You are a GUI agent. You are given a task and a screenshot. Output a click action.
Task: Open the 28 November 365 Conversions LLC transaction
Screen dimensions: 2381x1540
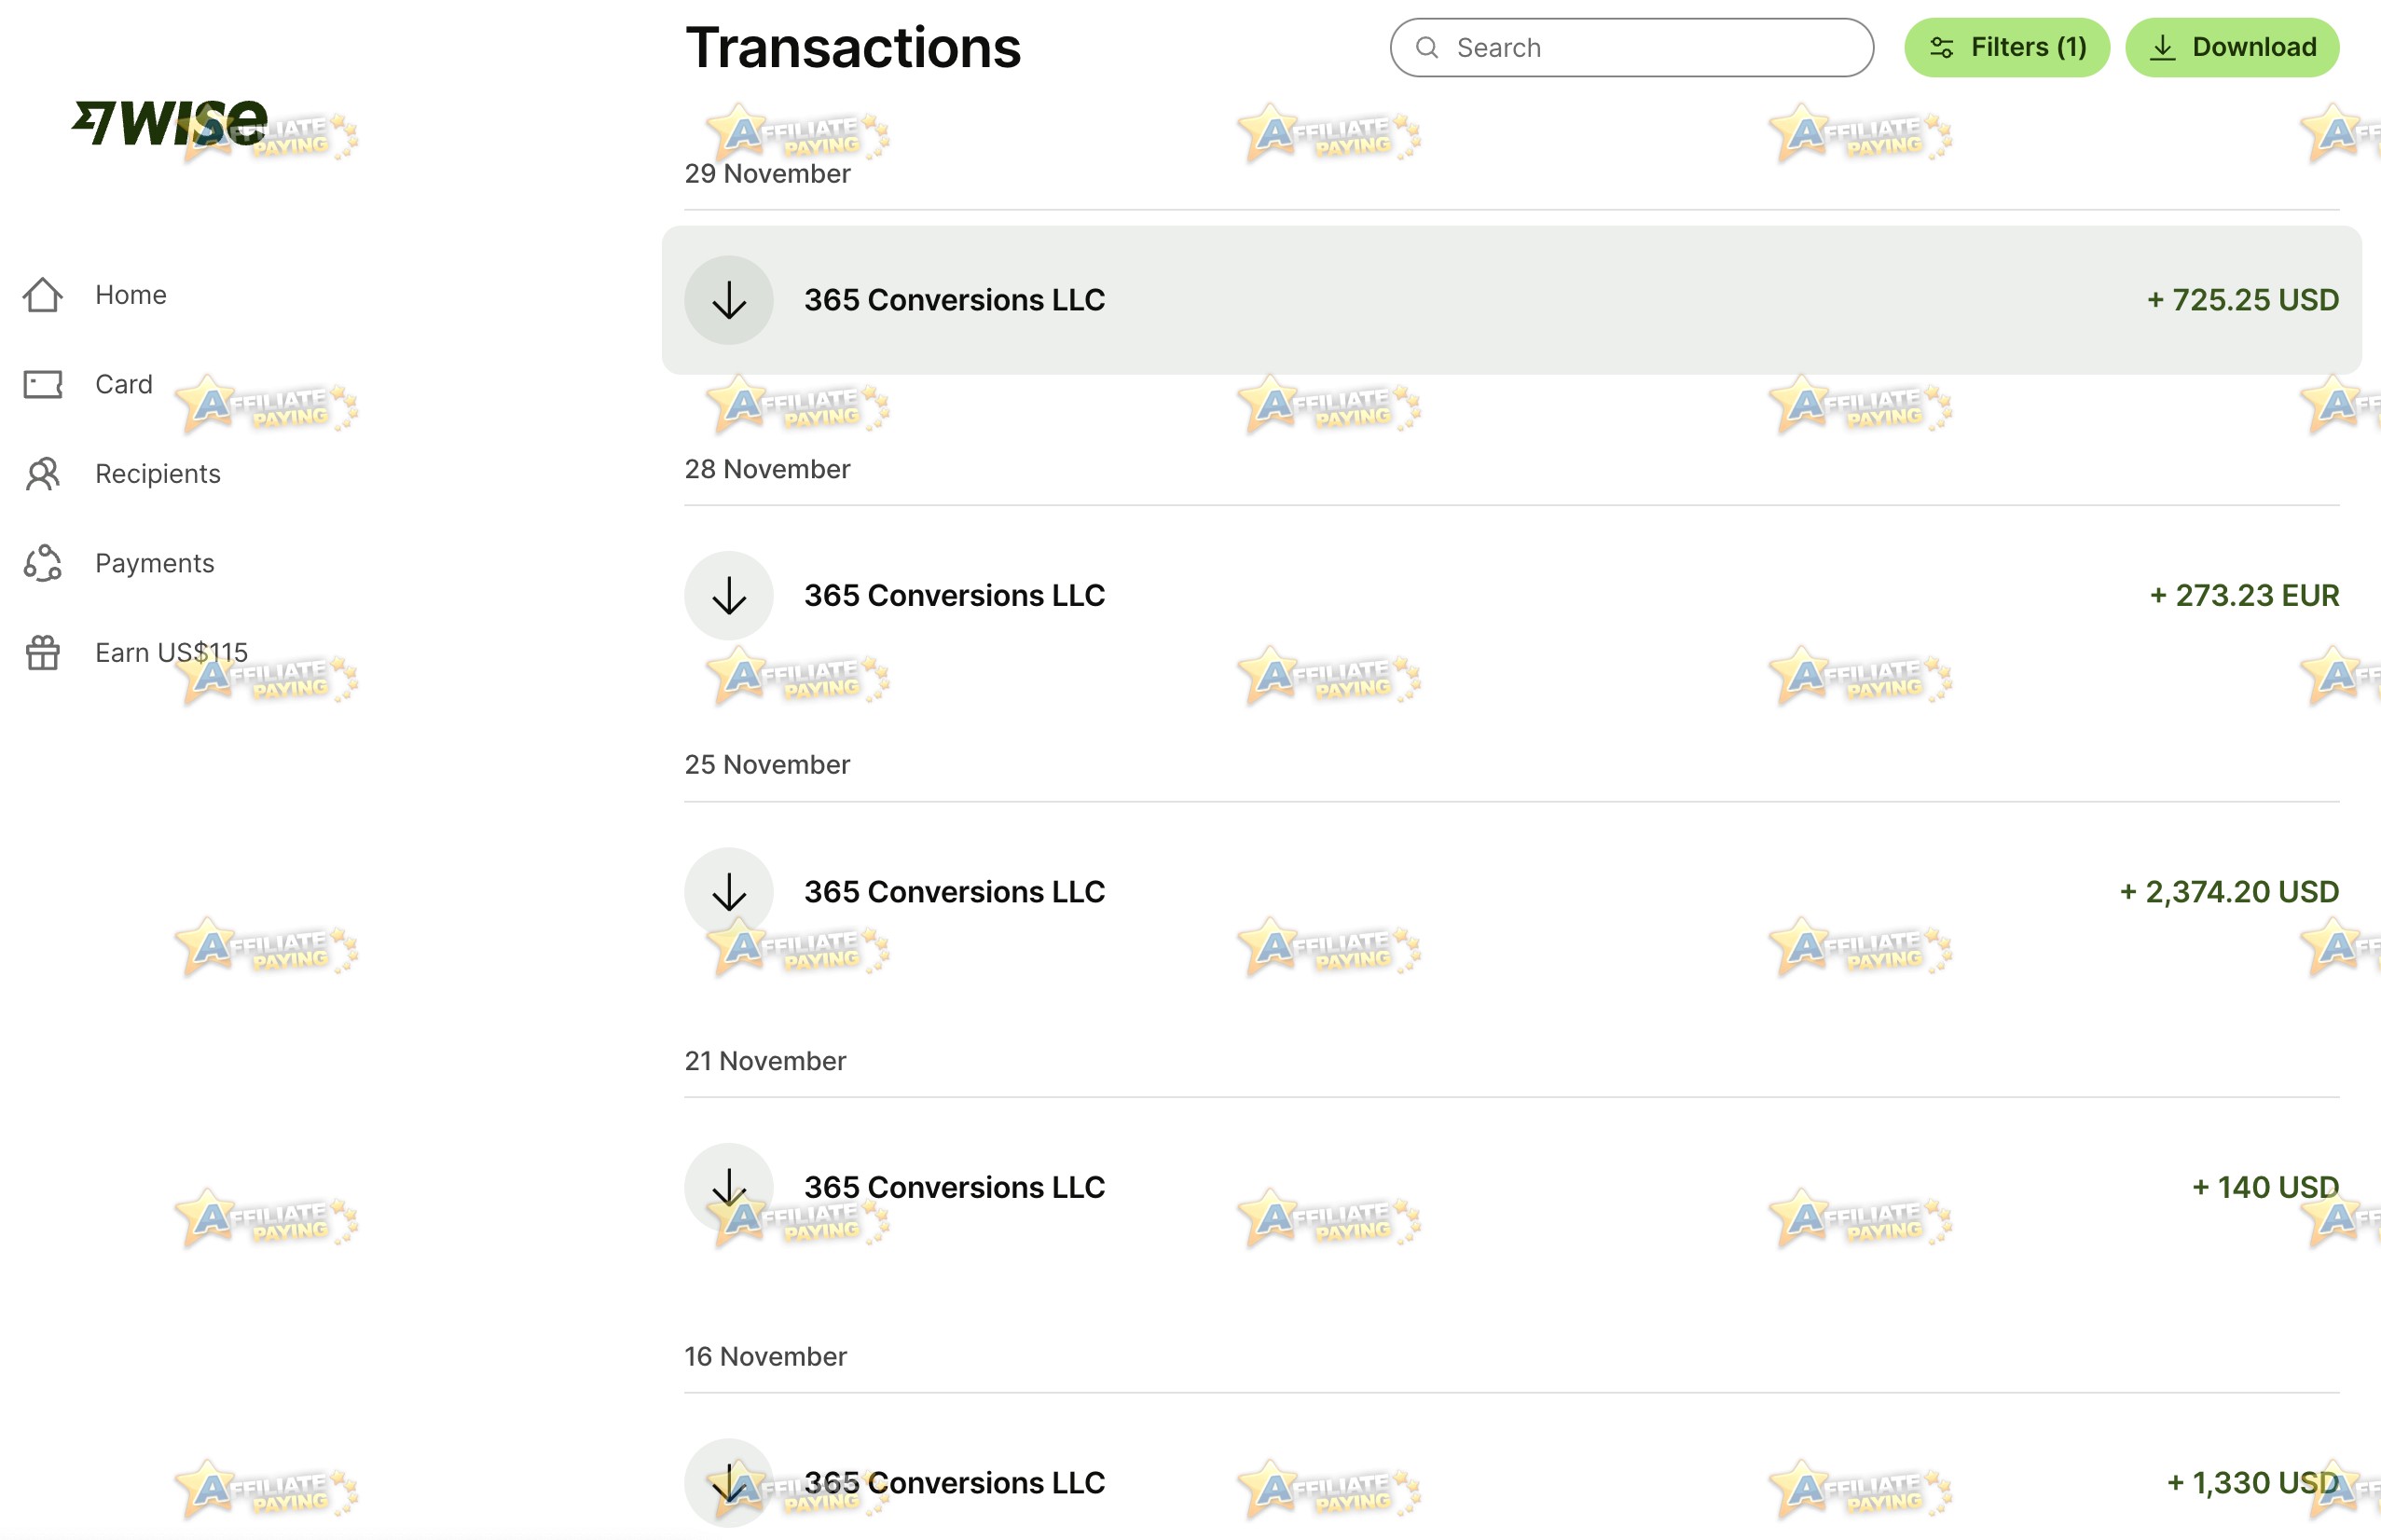1512,596
